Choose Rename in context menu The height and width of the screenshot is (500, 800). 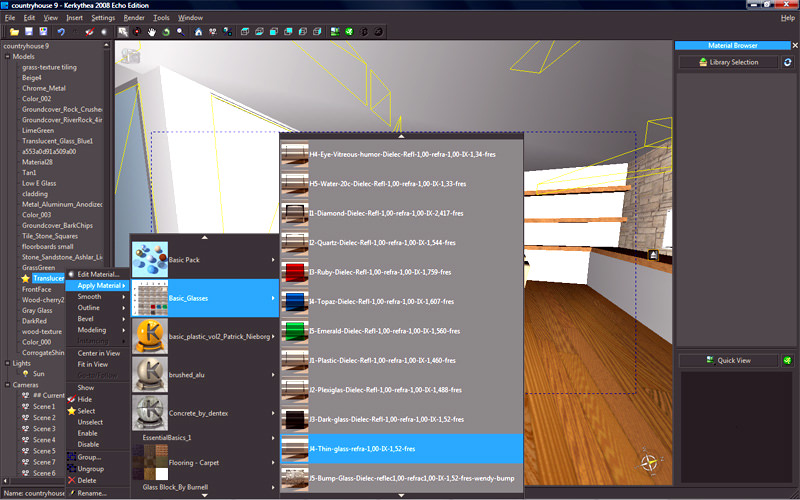tap(97, 493)
